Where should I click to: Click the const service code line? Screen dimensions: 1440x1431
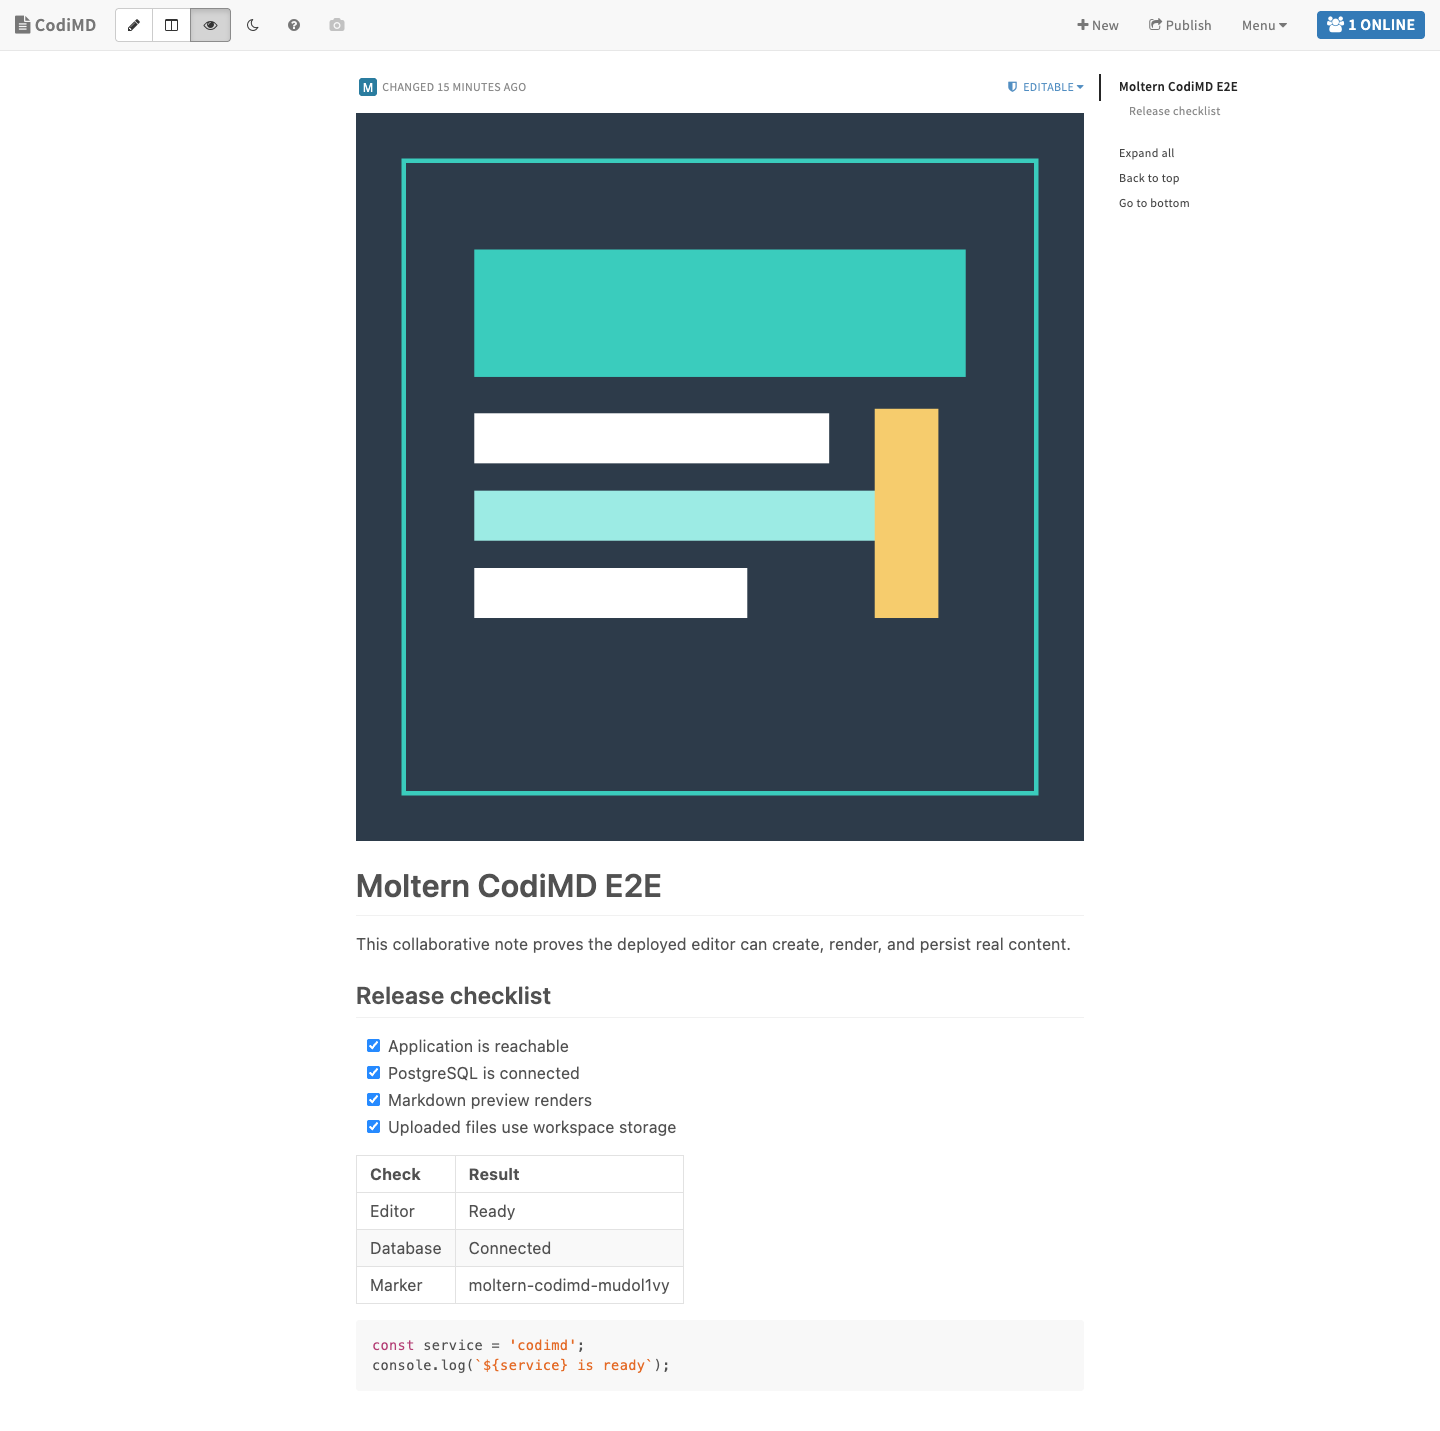(478, 1345)
